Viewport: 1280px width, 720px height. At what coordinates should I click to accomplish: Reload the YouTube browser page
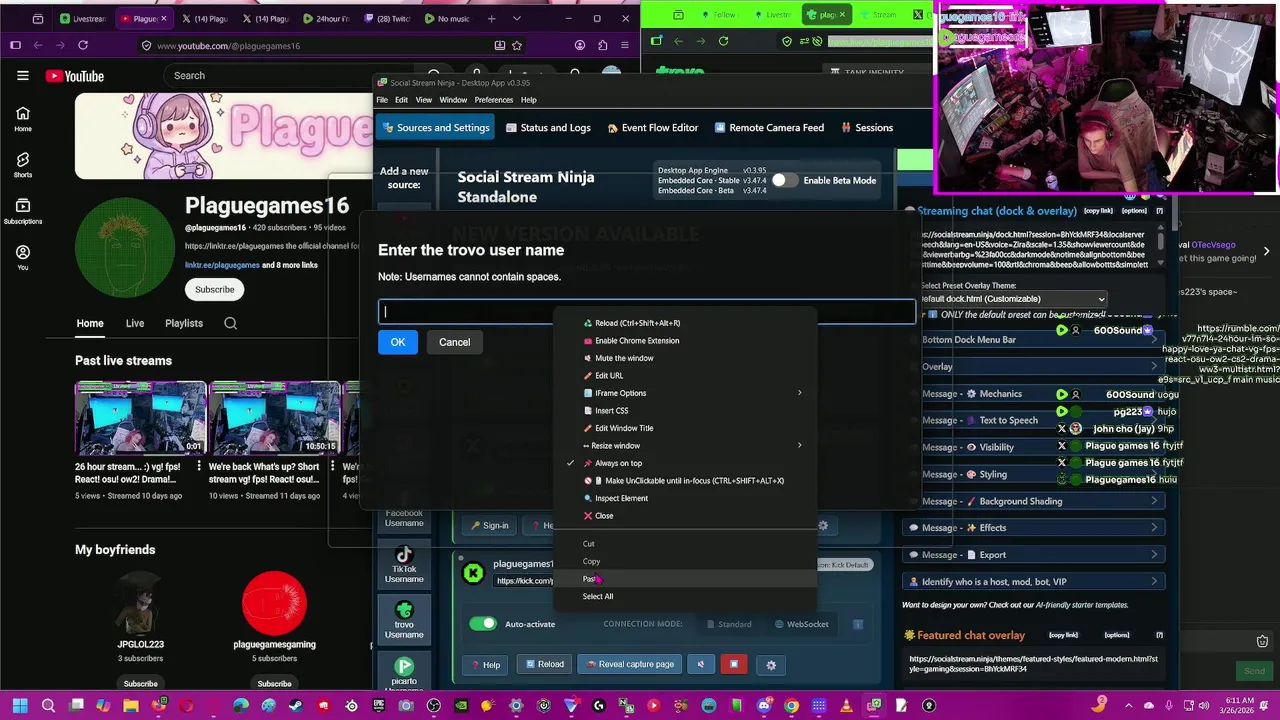(83, 45)
